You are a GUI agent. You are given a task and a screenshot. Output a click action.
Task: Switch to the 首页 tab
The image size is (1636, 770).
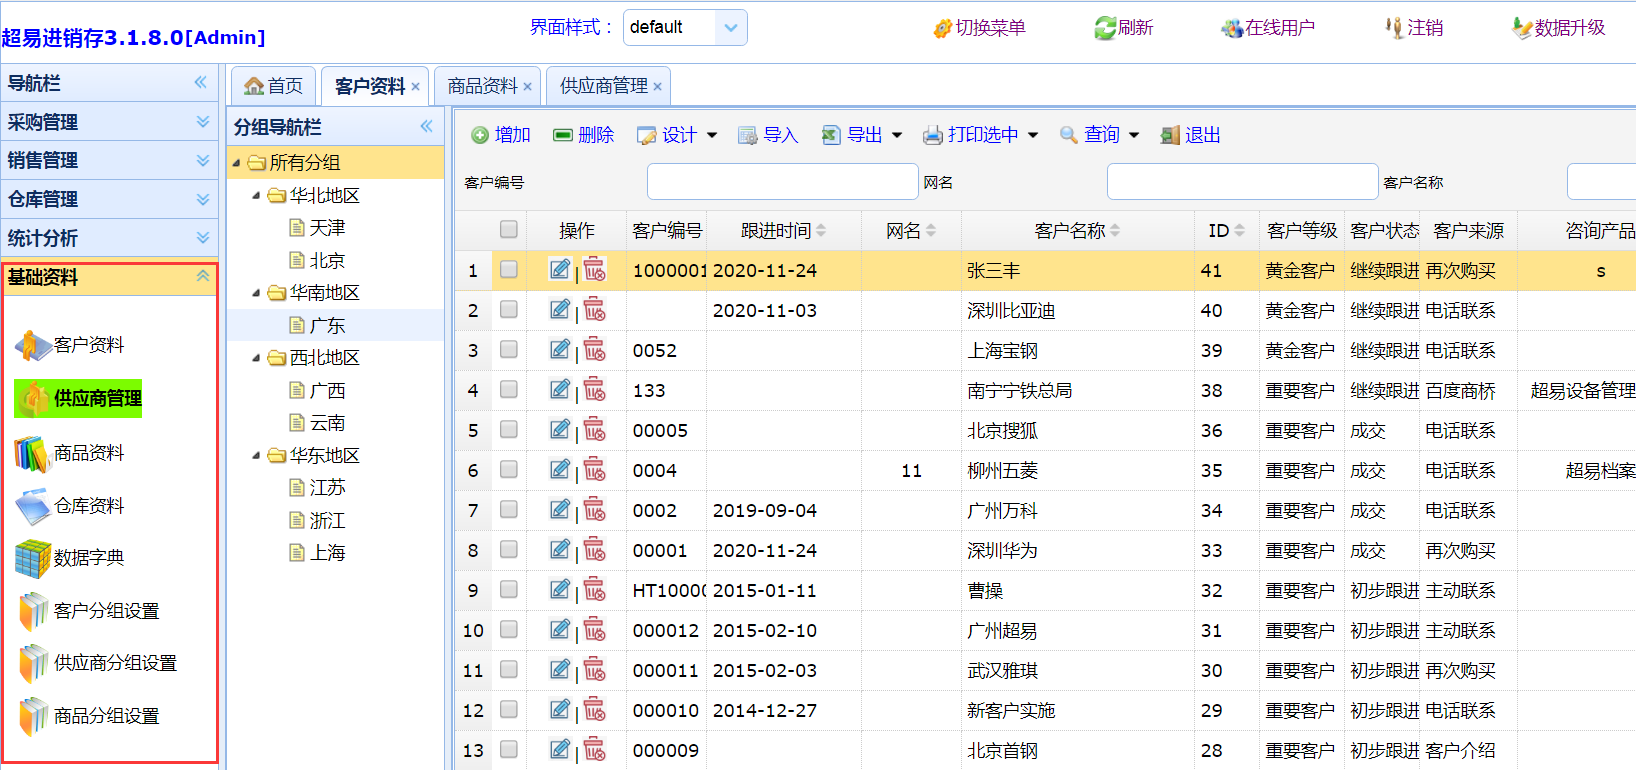click(274, 86)
